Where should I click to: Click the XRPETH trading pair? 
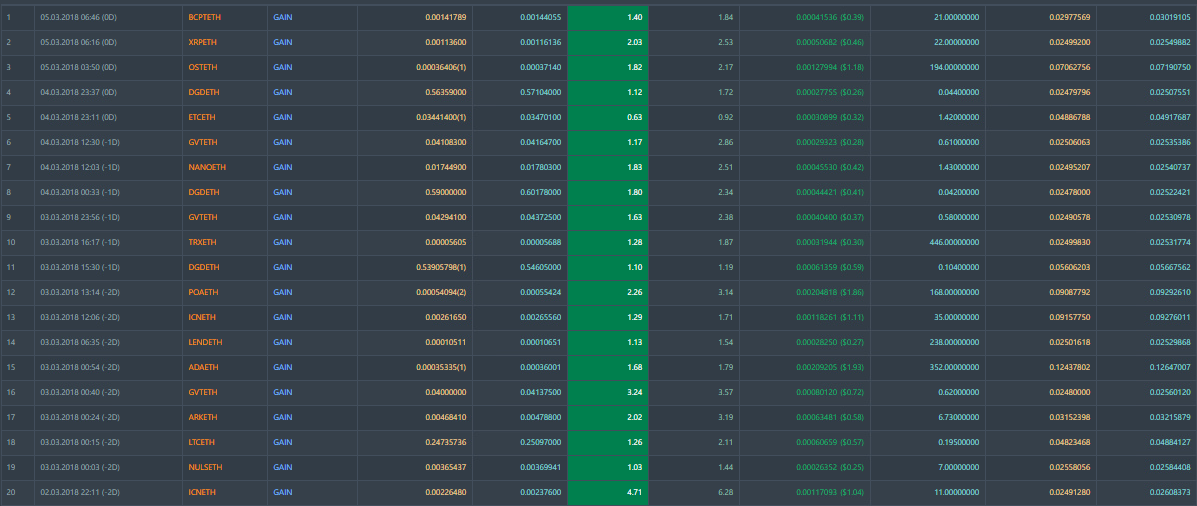[203, 43]
